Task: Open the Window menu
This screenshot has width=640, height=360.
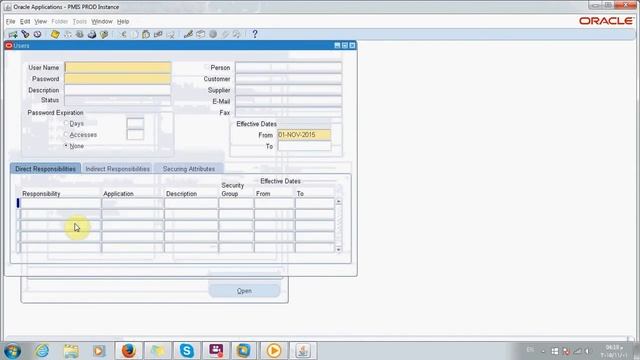Action: pos(102,21)
